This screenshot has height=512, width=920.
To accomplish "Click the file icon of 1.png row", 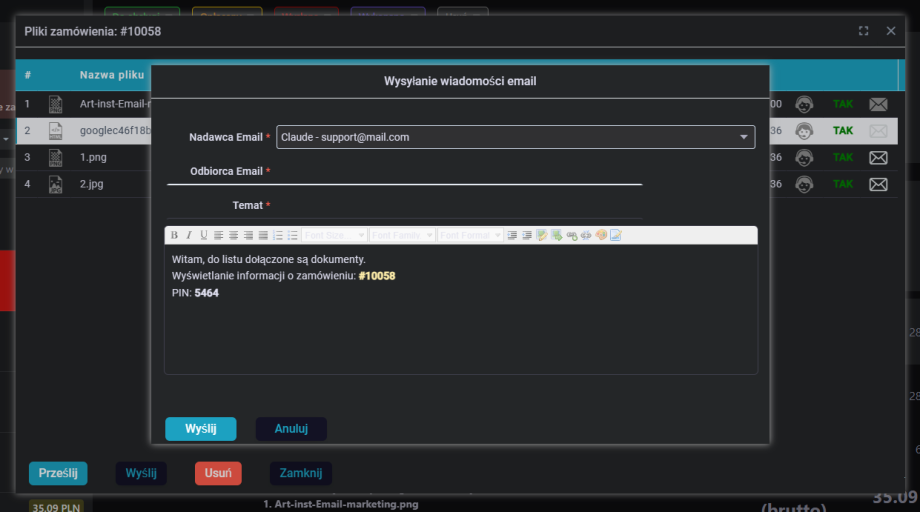I will point(56,158).
